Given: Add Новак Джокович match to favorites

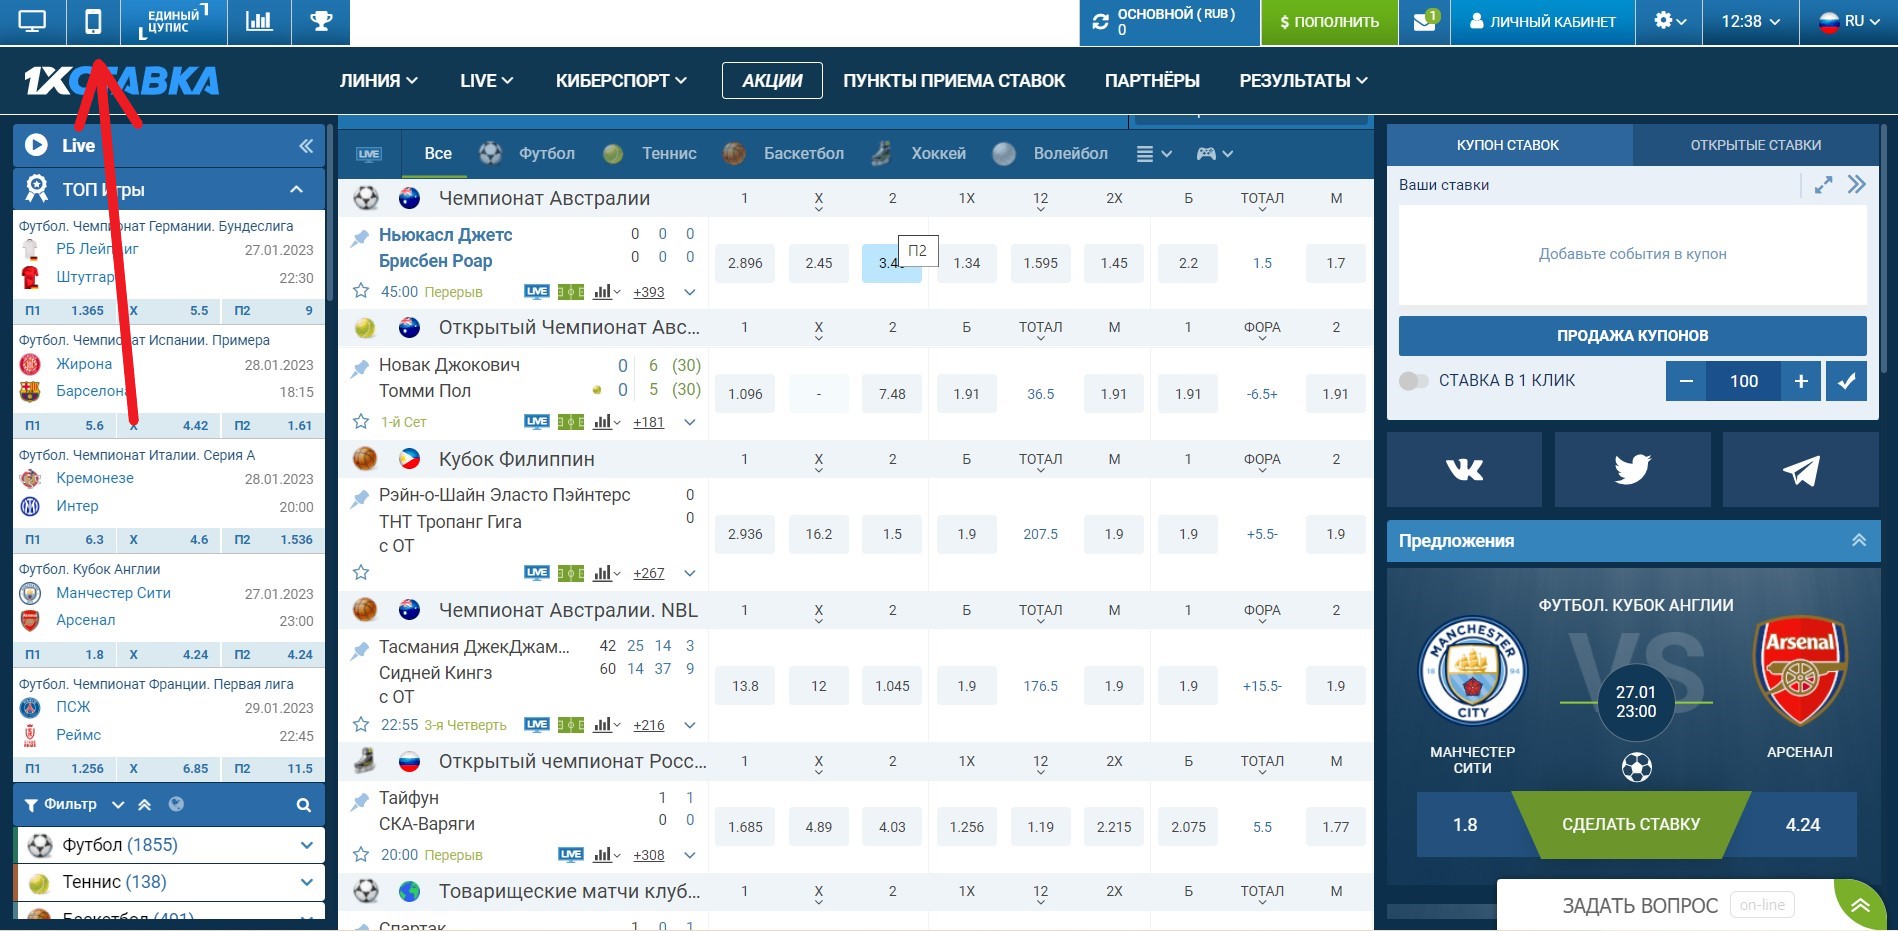Looking at the screenshot, I should 361,422.
